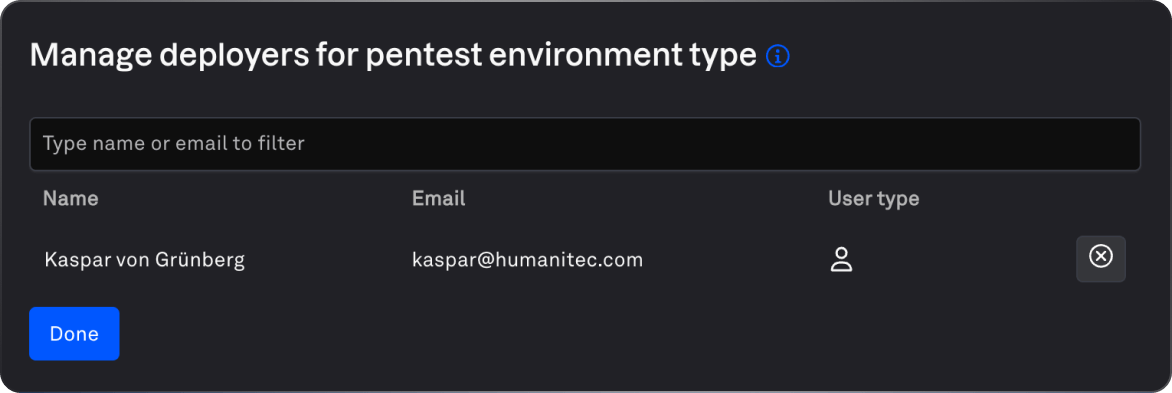Click the 'Manage deployers for pentest environment type' title
The height and width of the screenshot is (393, 1172).
point(393,56)
